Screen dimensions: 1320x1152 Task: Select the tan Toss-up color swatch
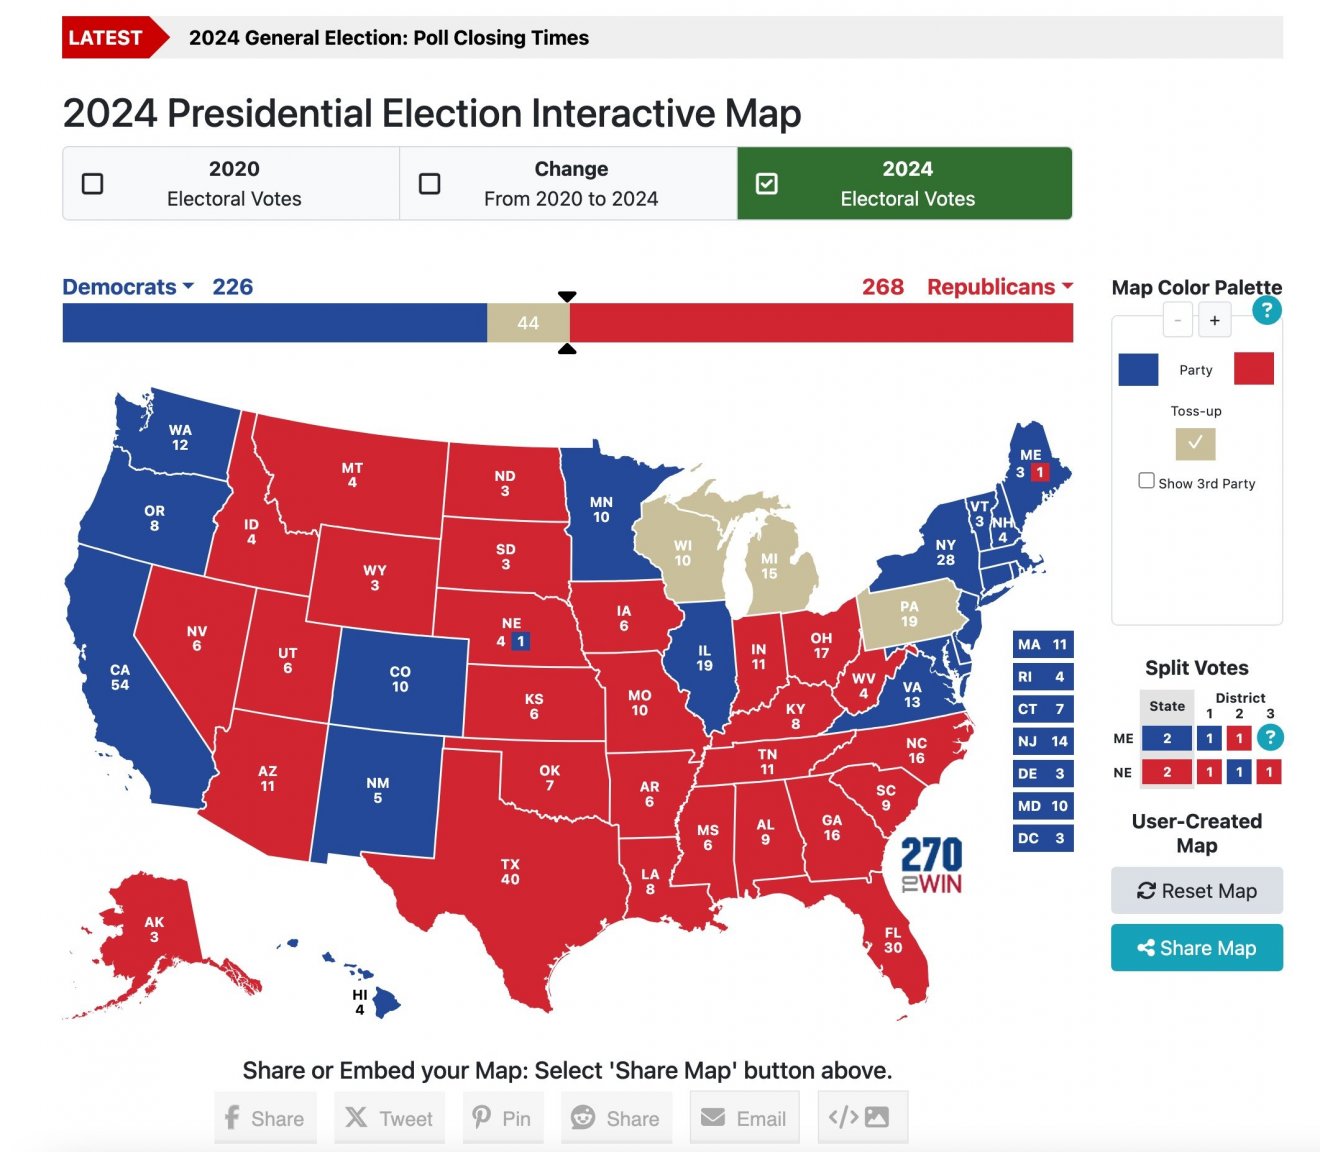(1195, 443)
